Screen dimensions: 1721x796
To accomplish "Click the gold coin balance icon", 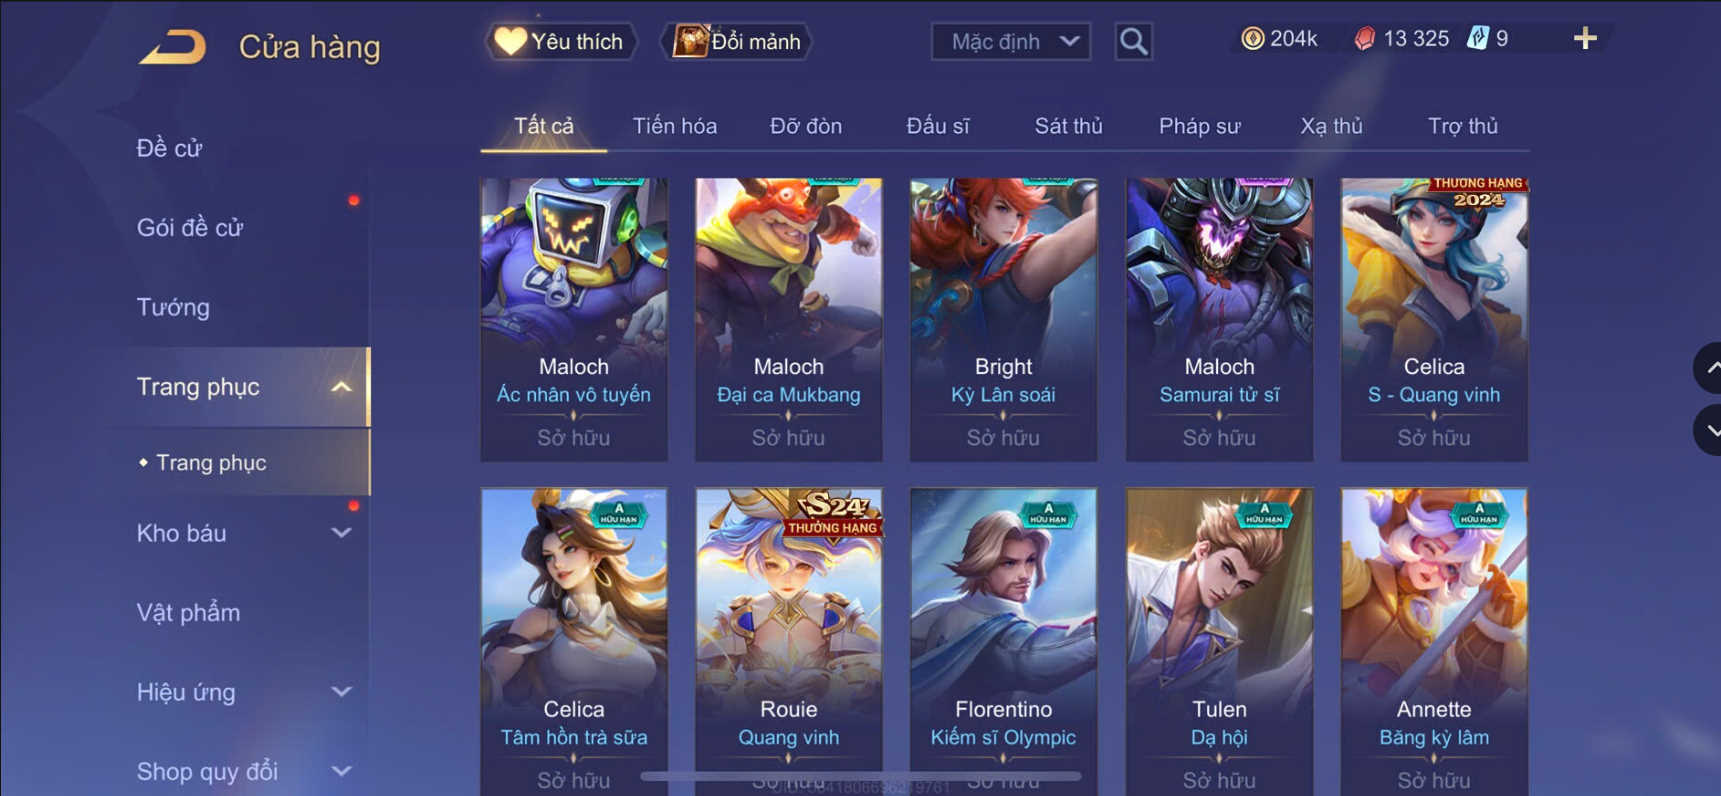I will click(x=1252, y=39).
